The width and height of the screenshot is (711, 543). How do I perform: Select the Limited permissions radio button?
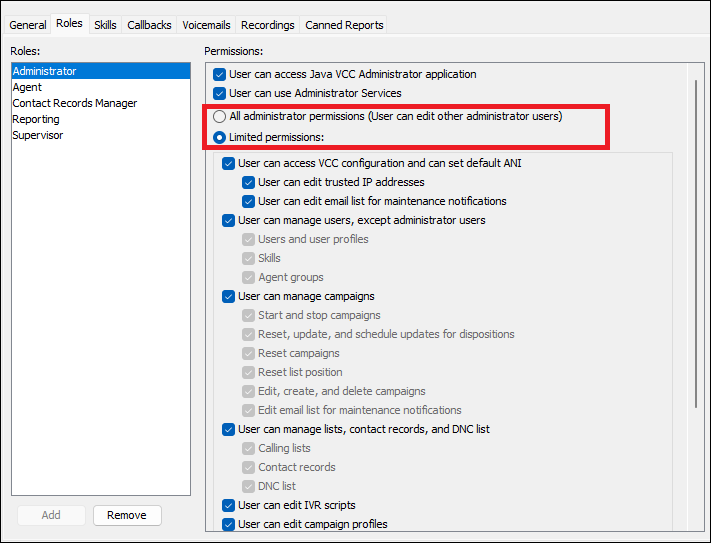point(219,137)
